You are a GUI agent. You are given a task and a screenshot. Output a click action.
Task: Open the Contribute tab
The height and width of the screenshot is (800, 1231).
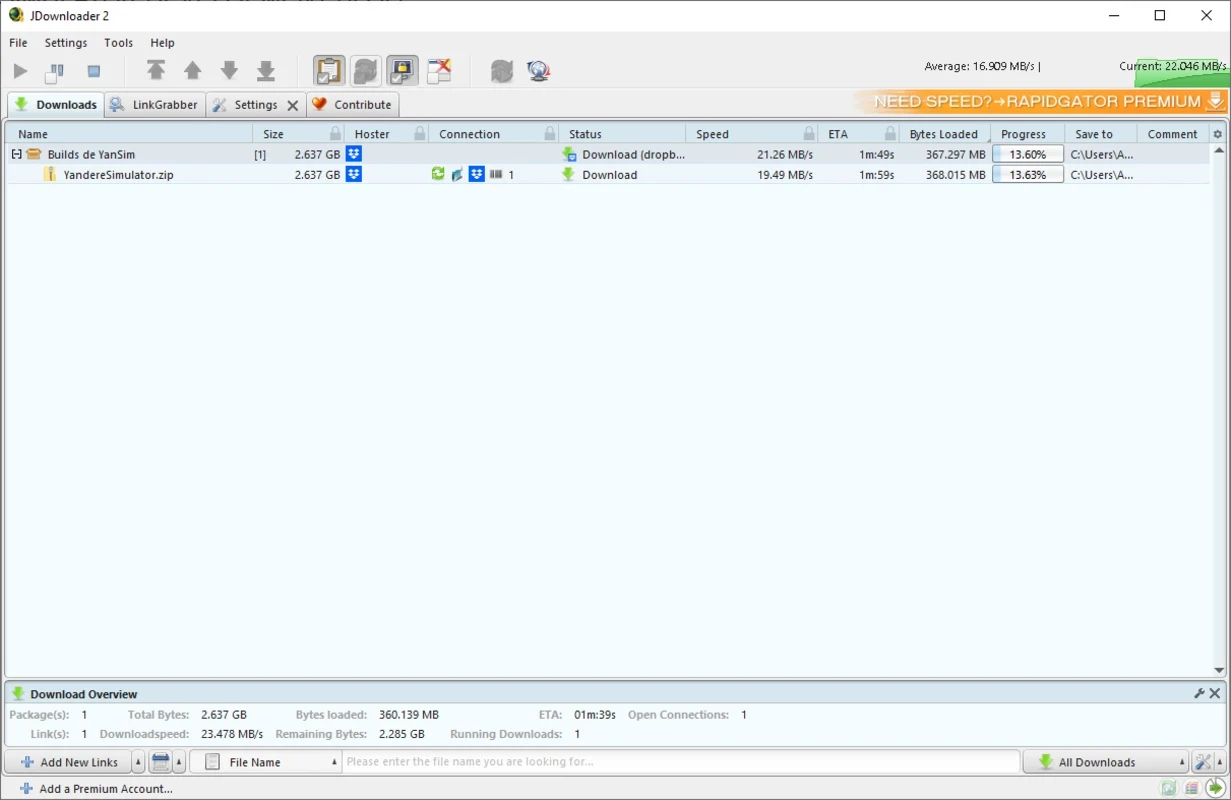352,104
